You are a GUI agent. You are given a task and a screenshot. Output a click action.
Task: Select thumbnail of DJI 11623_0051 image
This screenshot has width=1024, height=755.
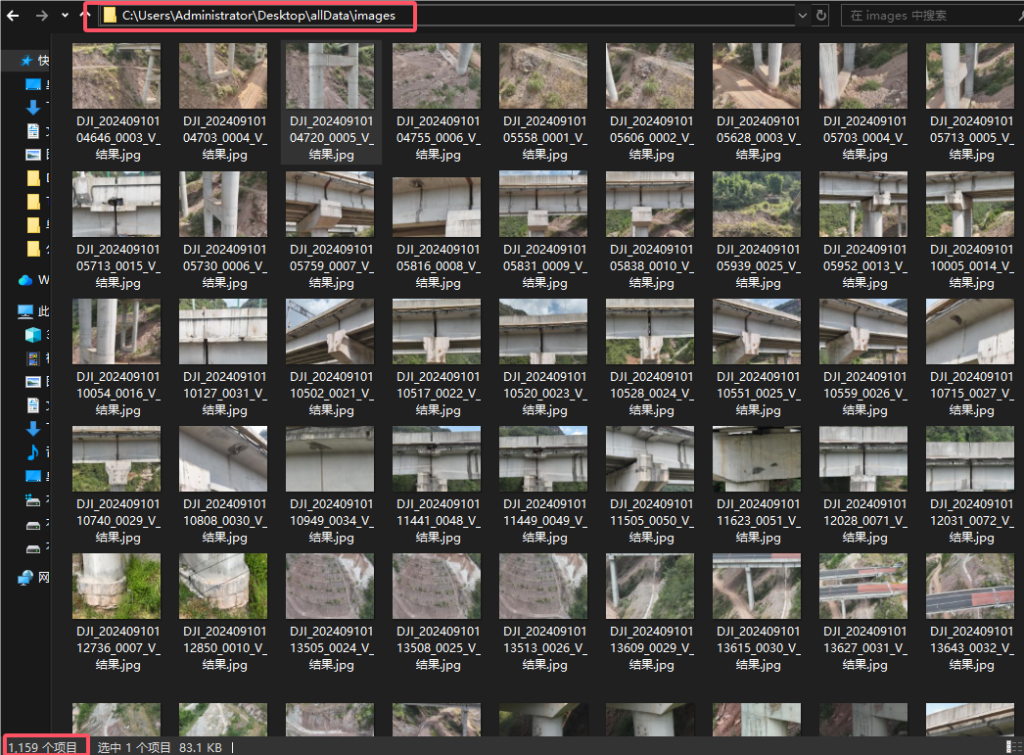pyautogui.click(x=757, y=458)
